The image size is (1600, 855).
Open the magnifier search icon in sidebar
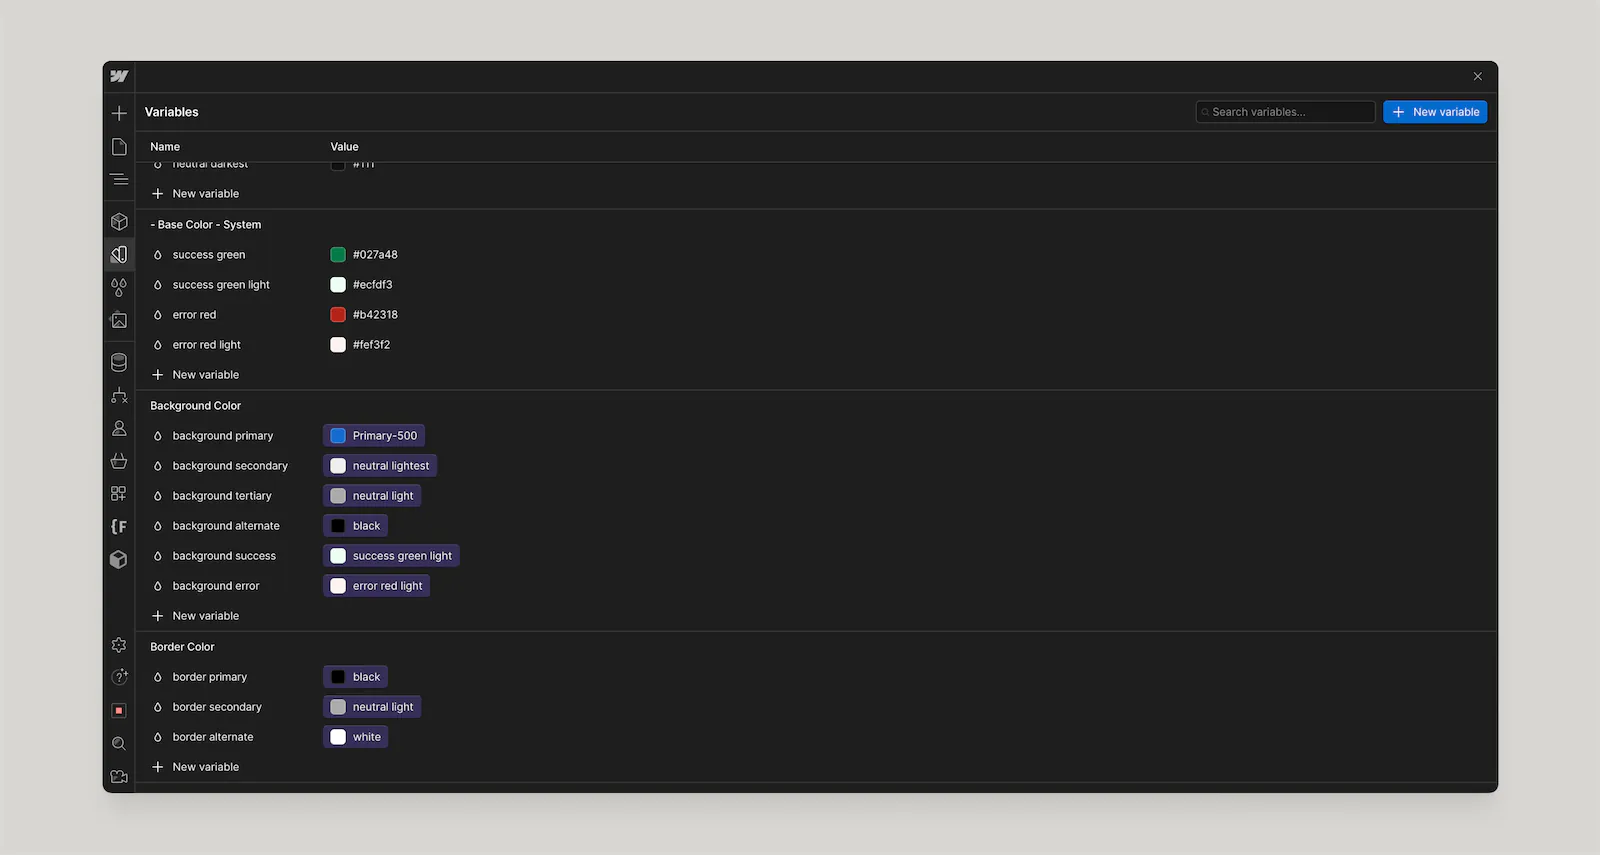pos(119,743)
